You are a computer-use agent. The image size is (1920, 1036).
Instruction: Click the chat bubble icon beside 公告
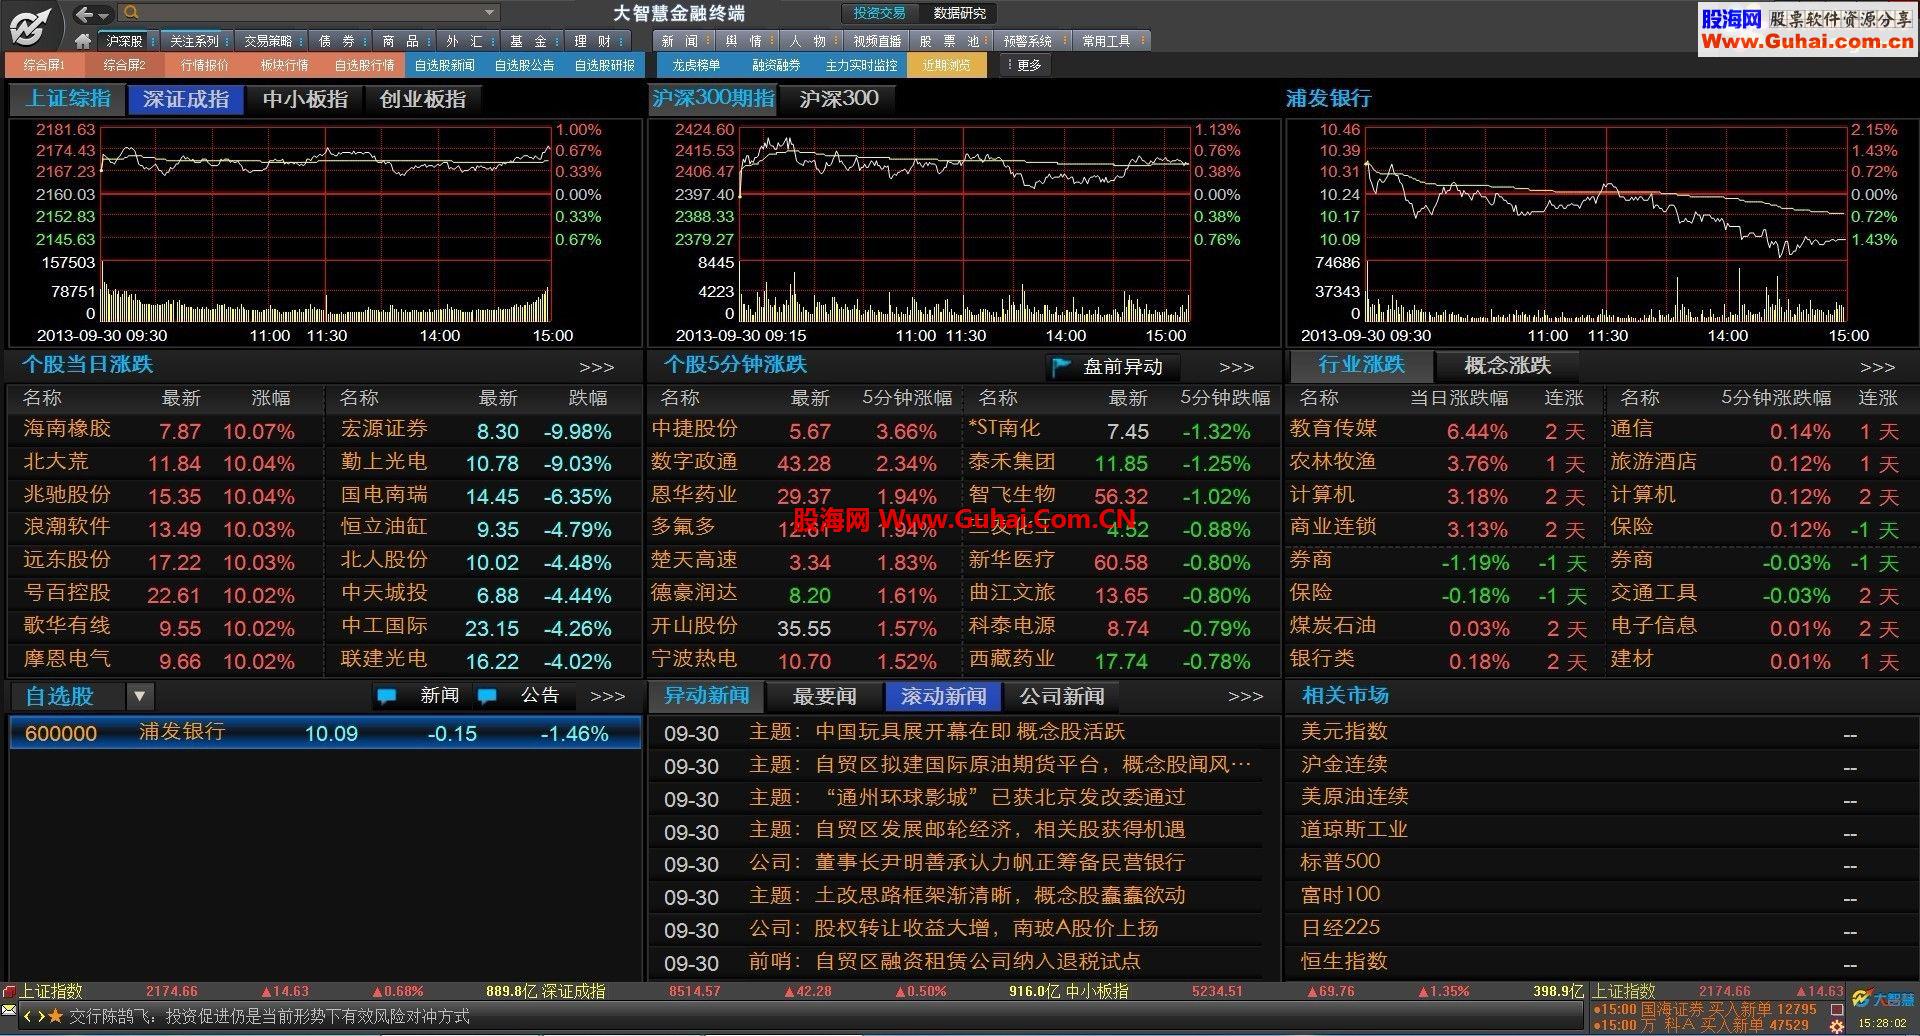[487, 696]
